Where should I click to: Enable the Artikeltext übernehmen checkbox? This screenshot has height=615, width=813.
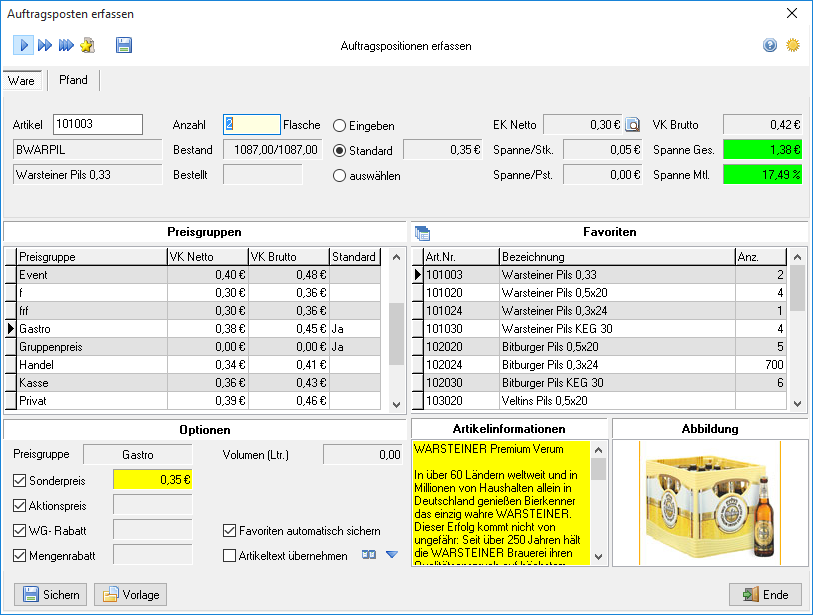[229, 556]
